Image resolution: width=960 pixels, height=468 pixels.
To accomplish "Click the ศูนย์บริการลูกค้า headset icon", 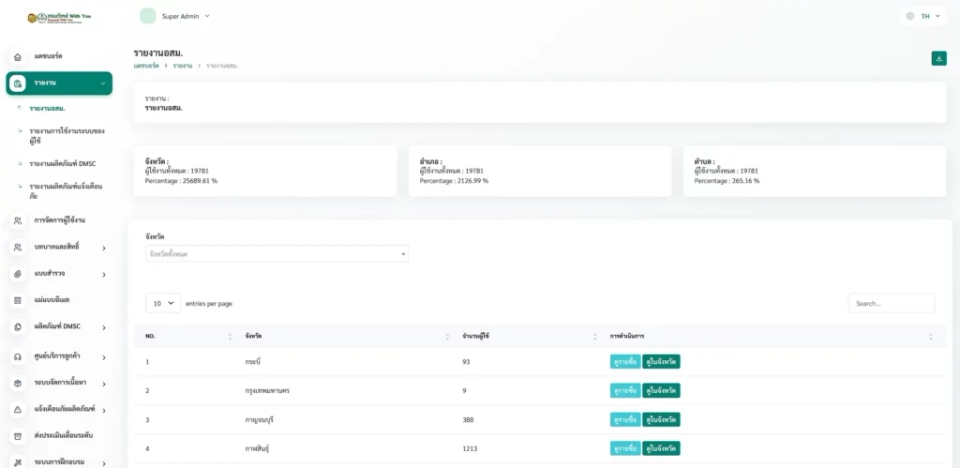I will tap(18, 357).
